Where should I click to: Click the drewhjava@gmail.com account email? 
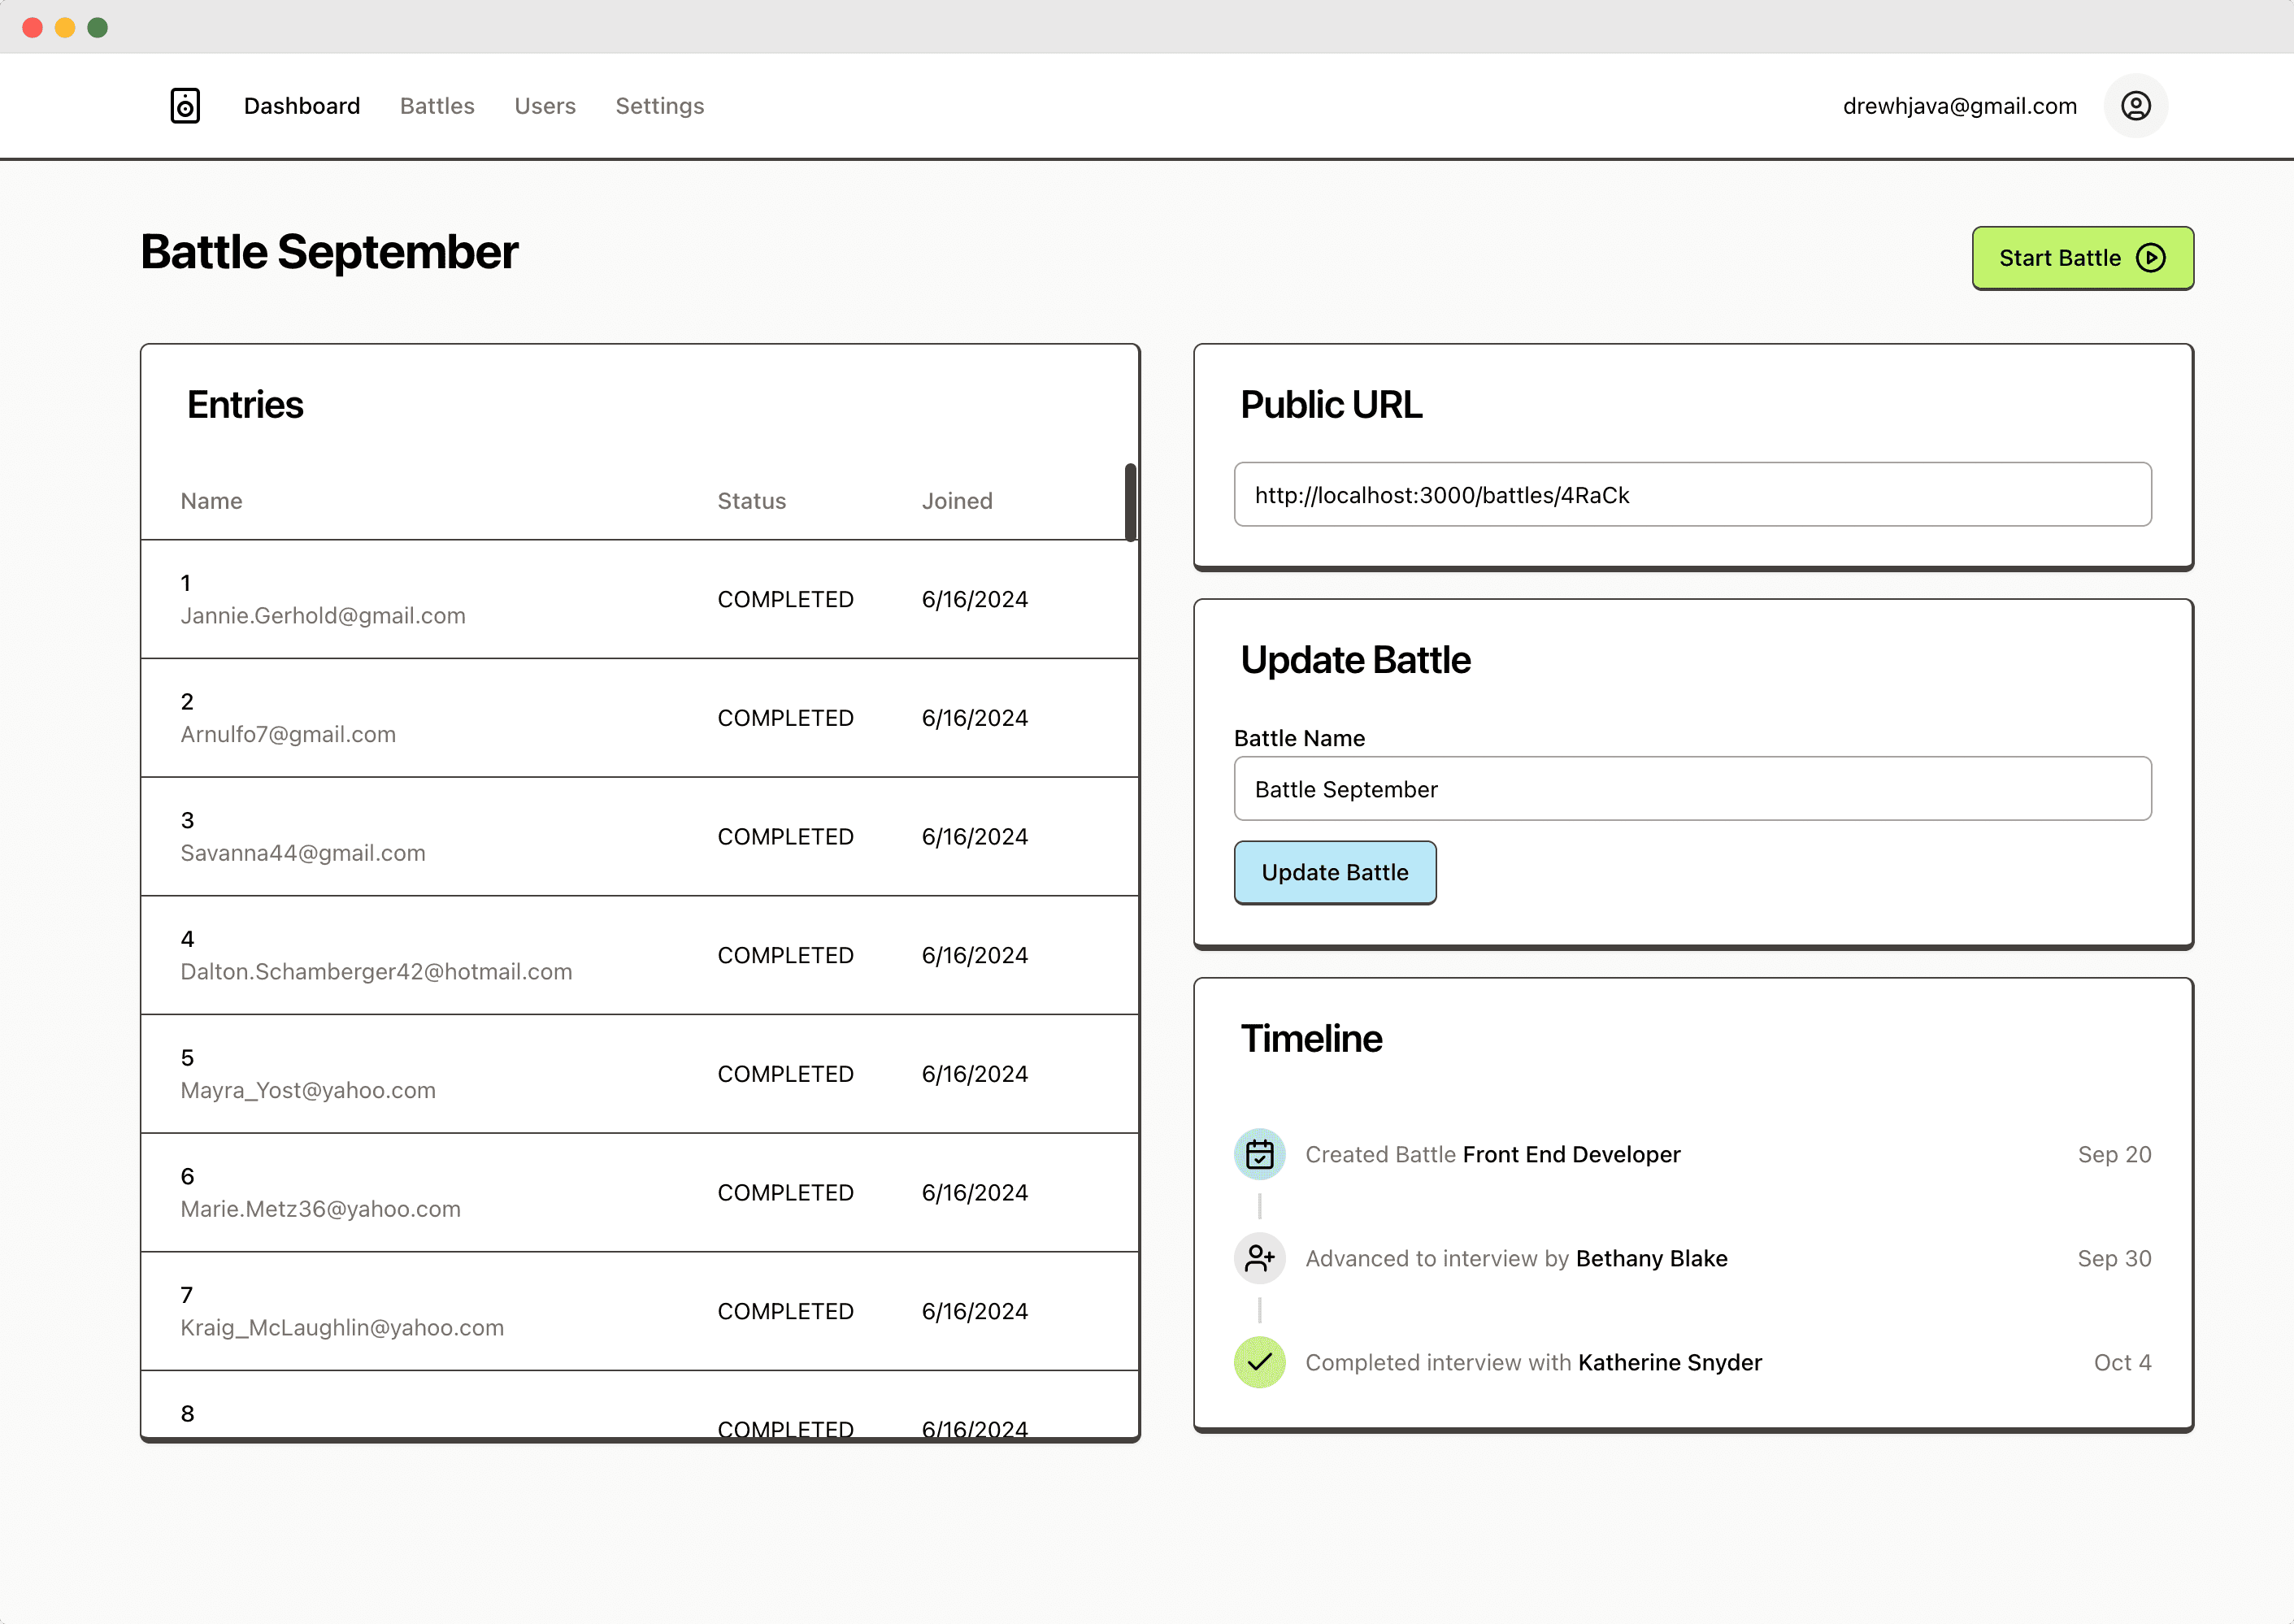pos(1959,106)
